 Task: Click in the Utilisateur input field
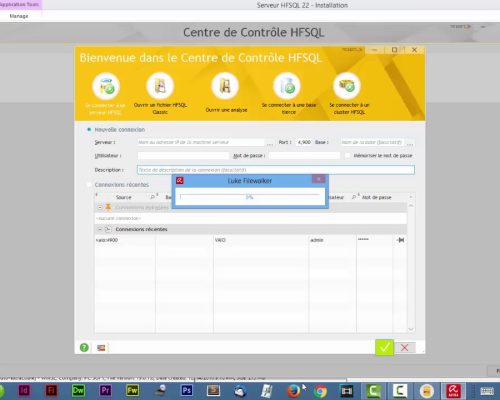pyautogui.click(x=183, y=156)
